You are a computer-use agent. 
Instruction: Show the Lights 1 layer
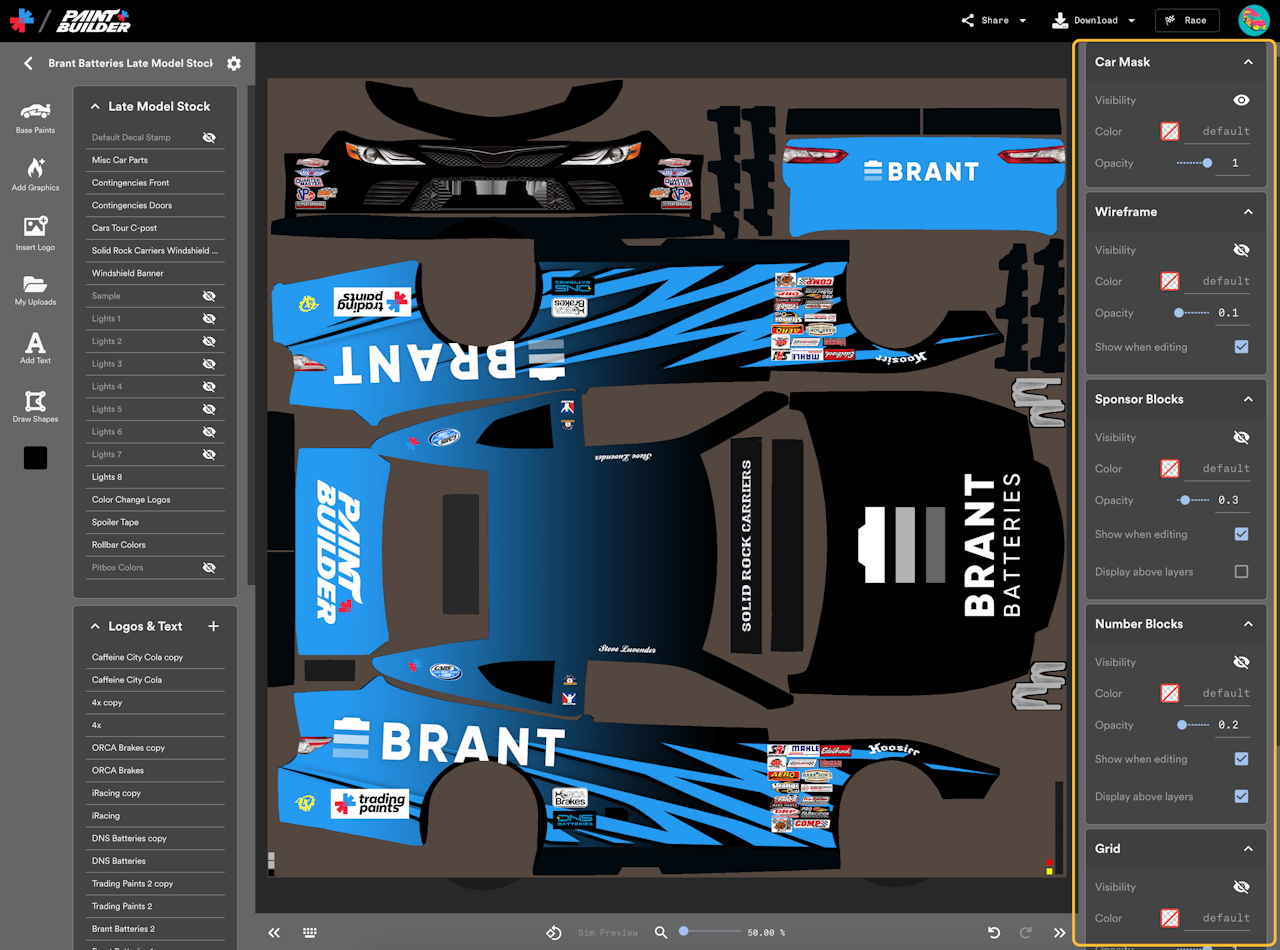209,318
